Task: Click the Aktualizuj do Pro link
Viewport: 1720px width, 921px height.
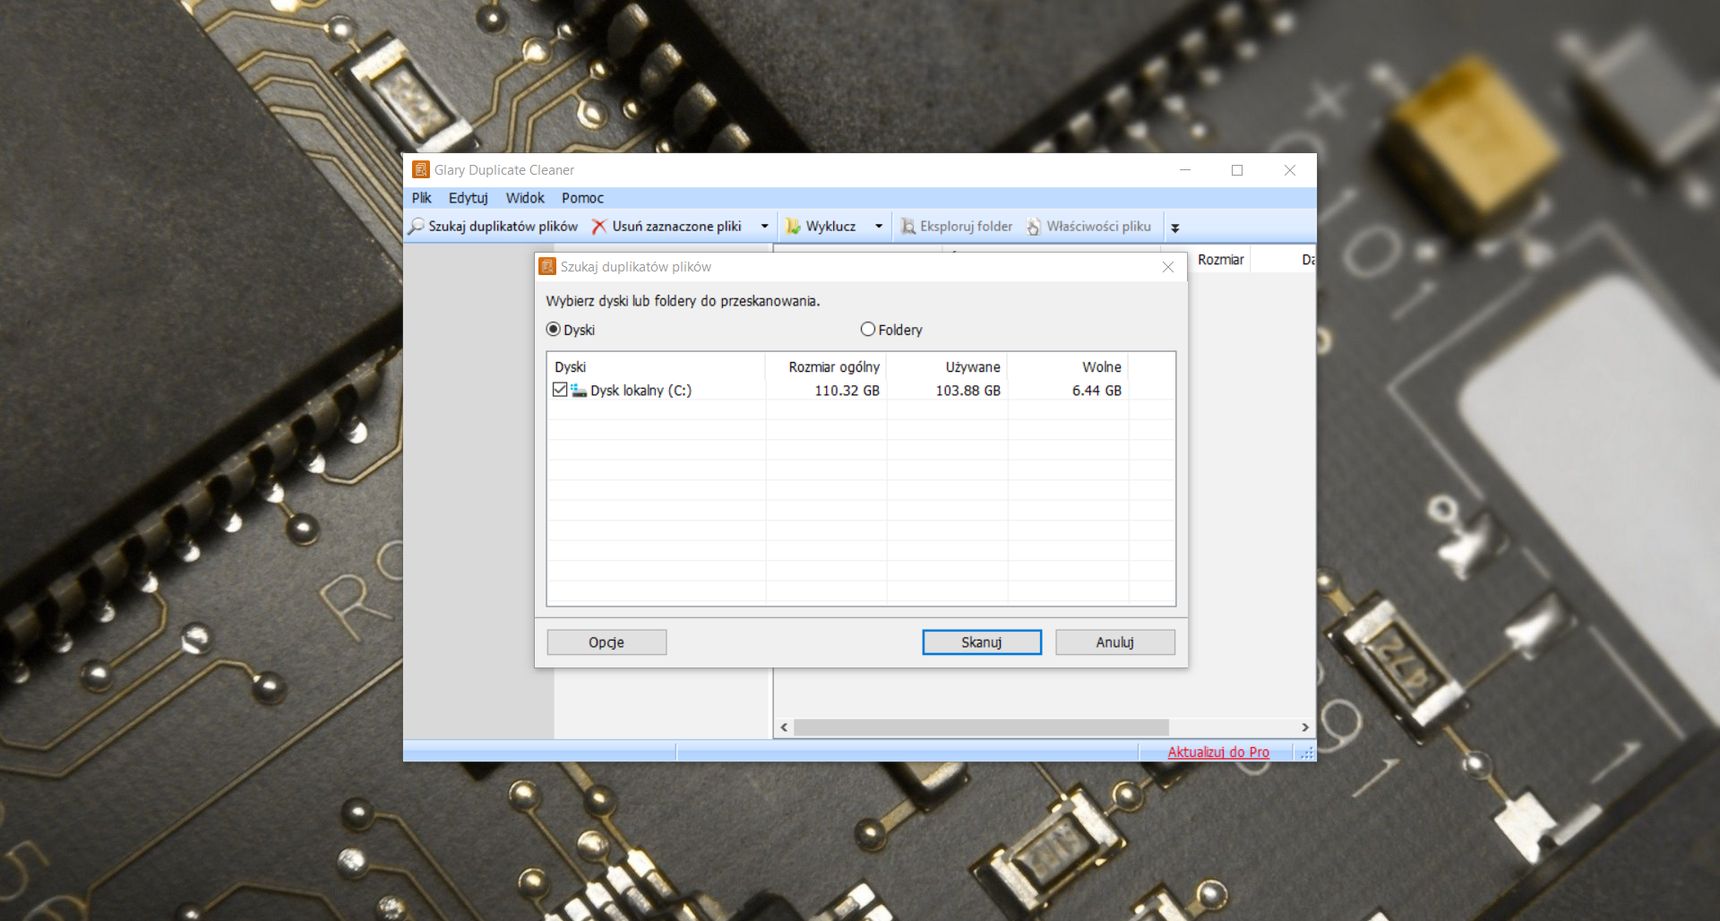Action: (1218, 752)
